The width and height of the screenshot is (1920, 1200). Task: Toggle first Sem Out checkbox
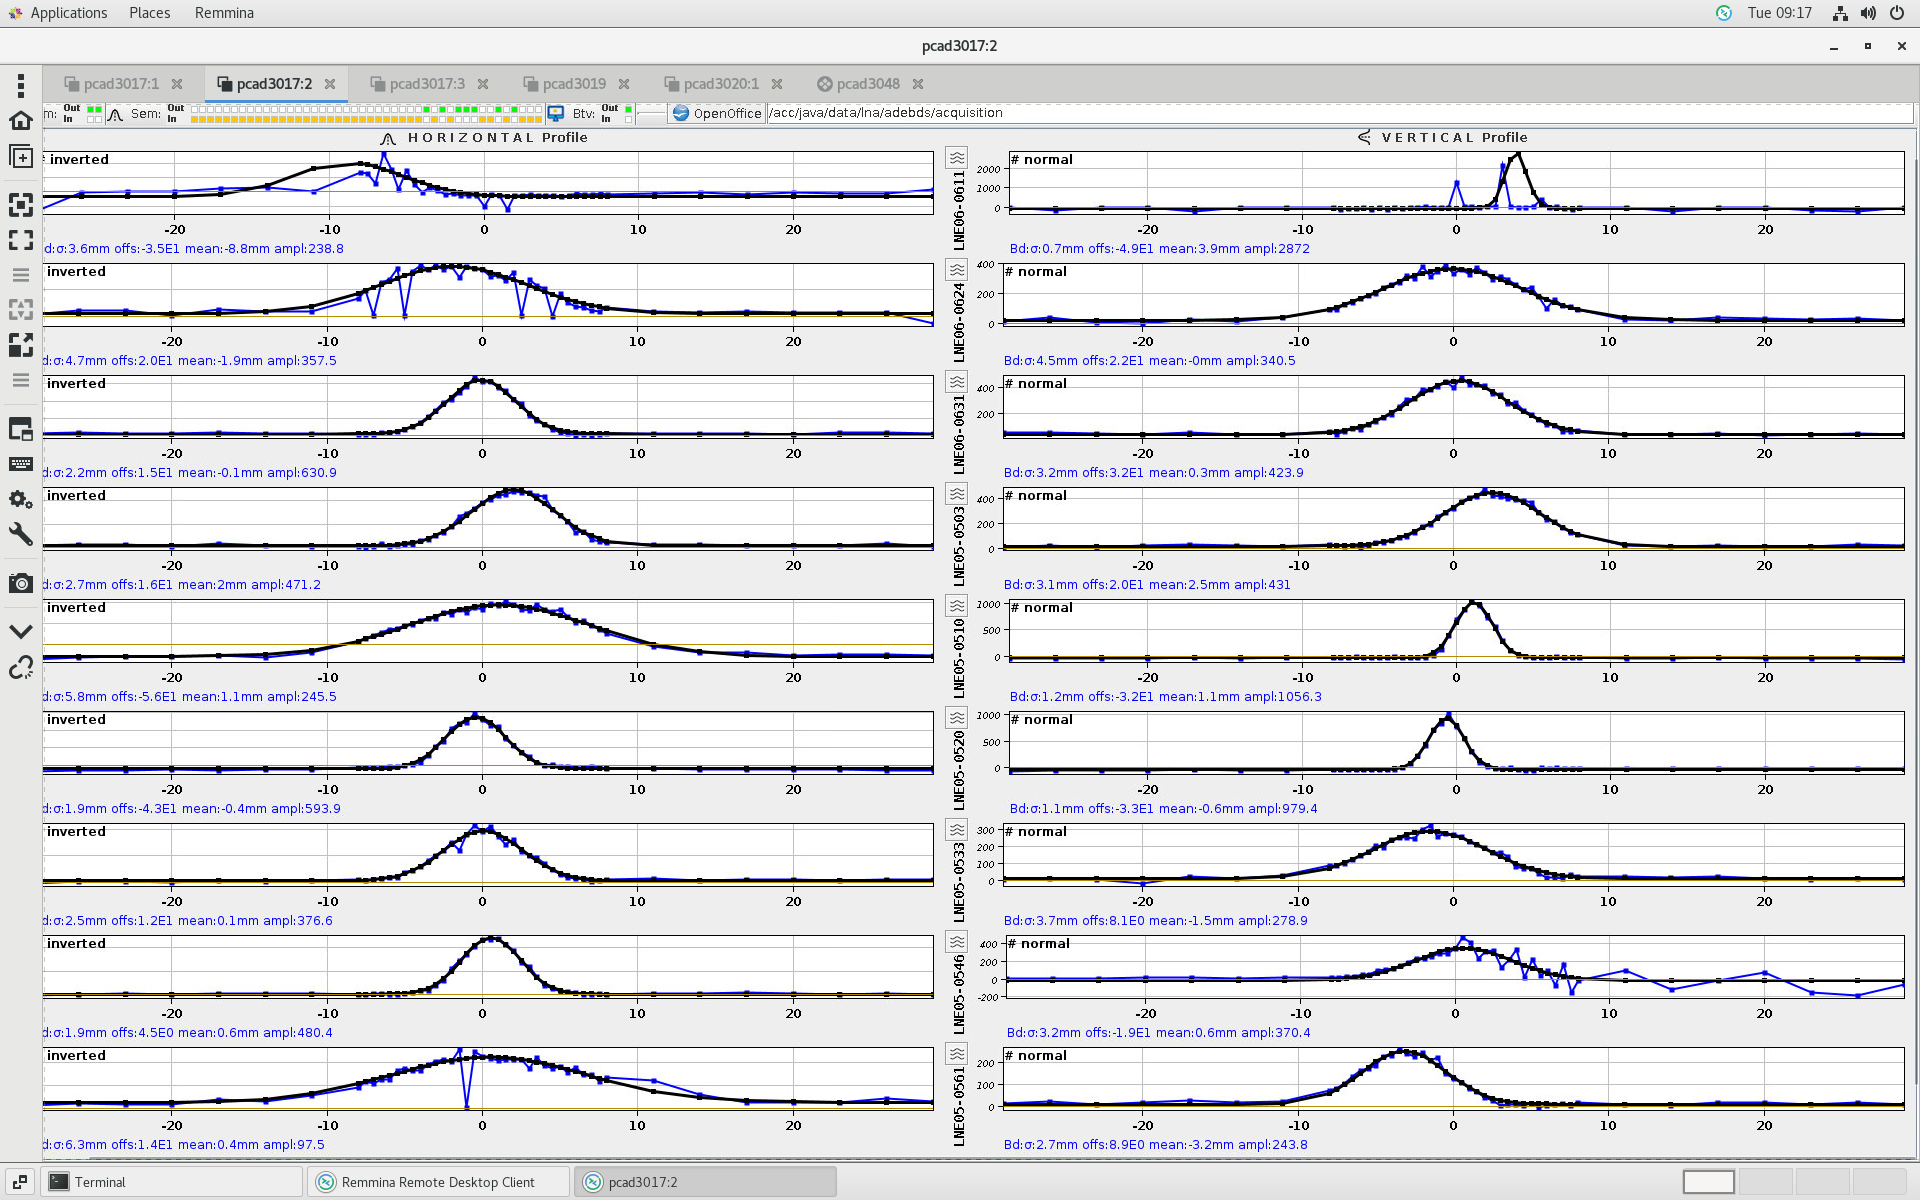click(195, 108)
